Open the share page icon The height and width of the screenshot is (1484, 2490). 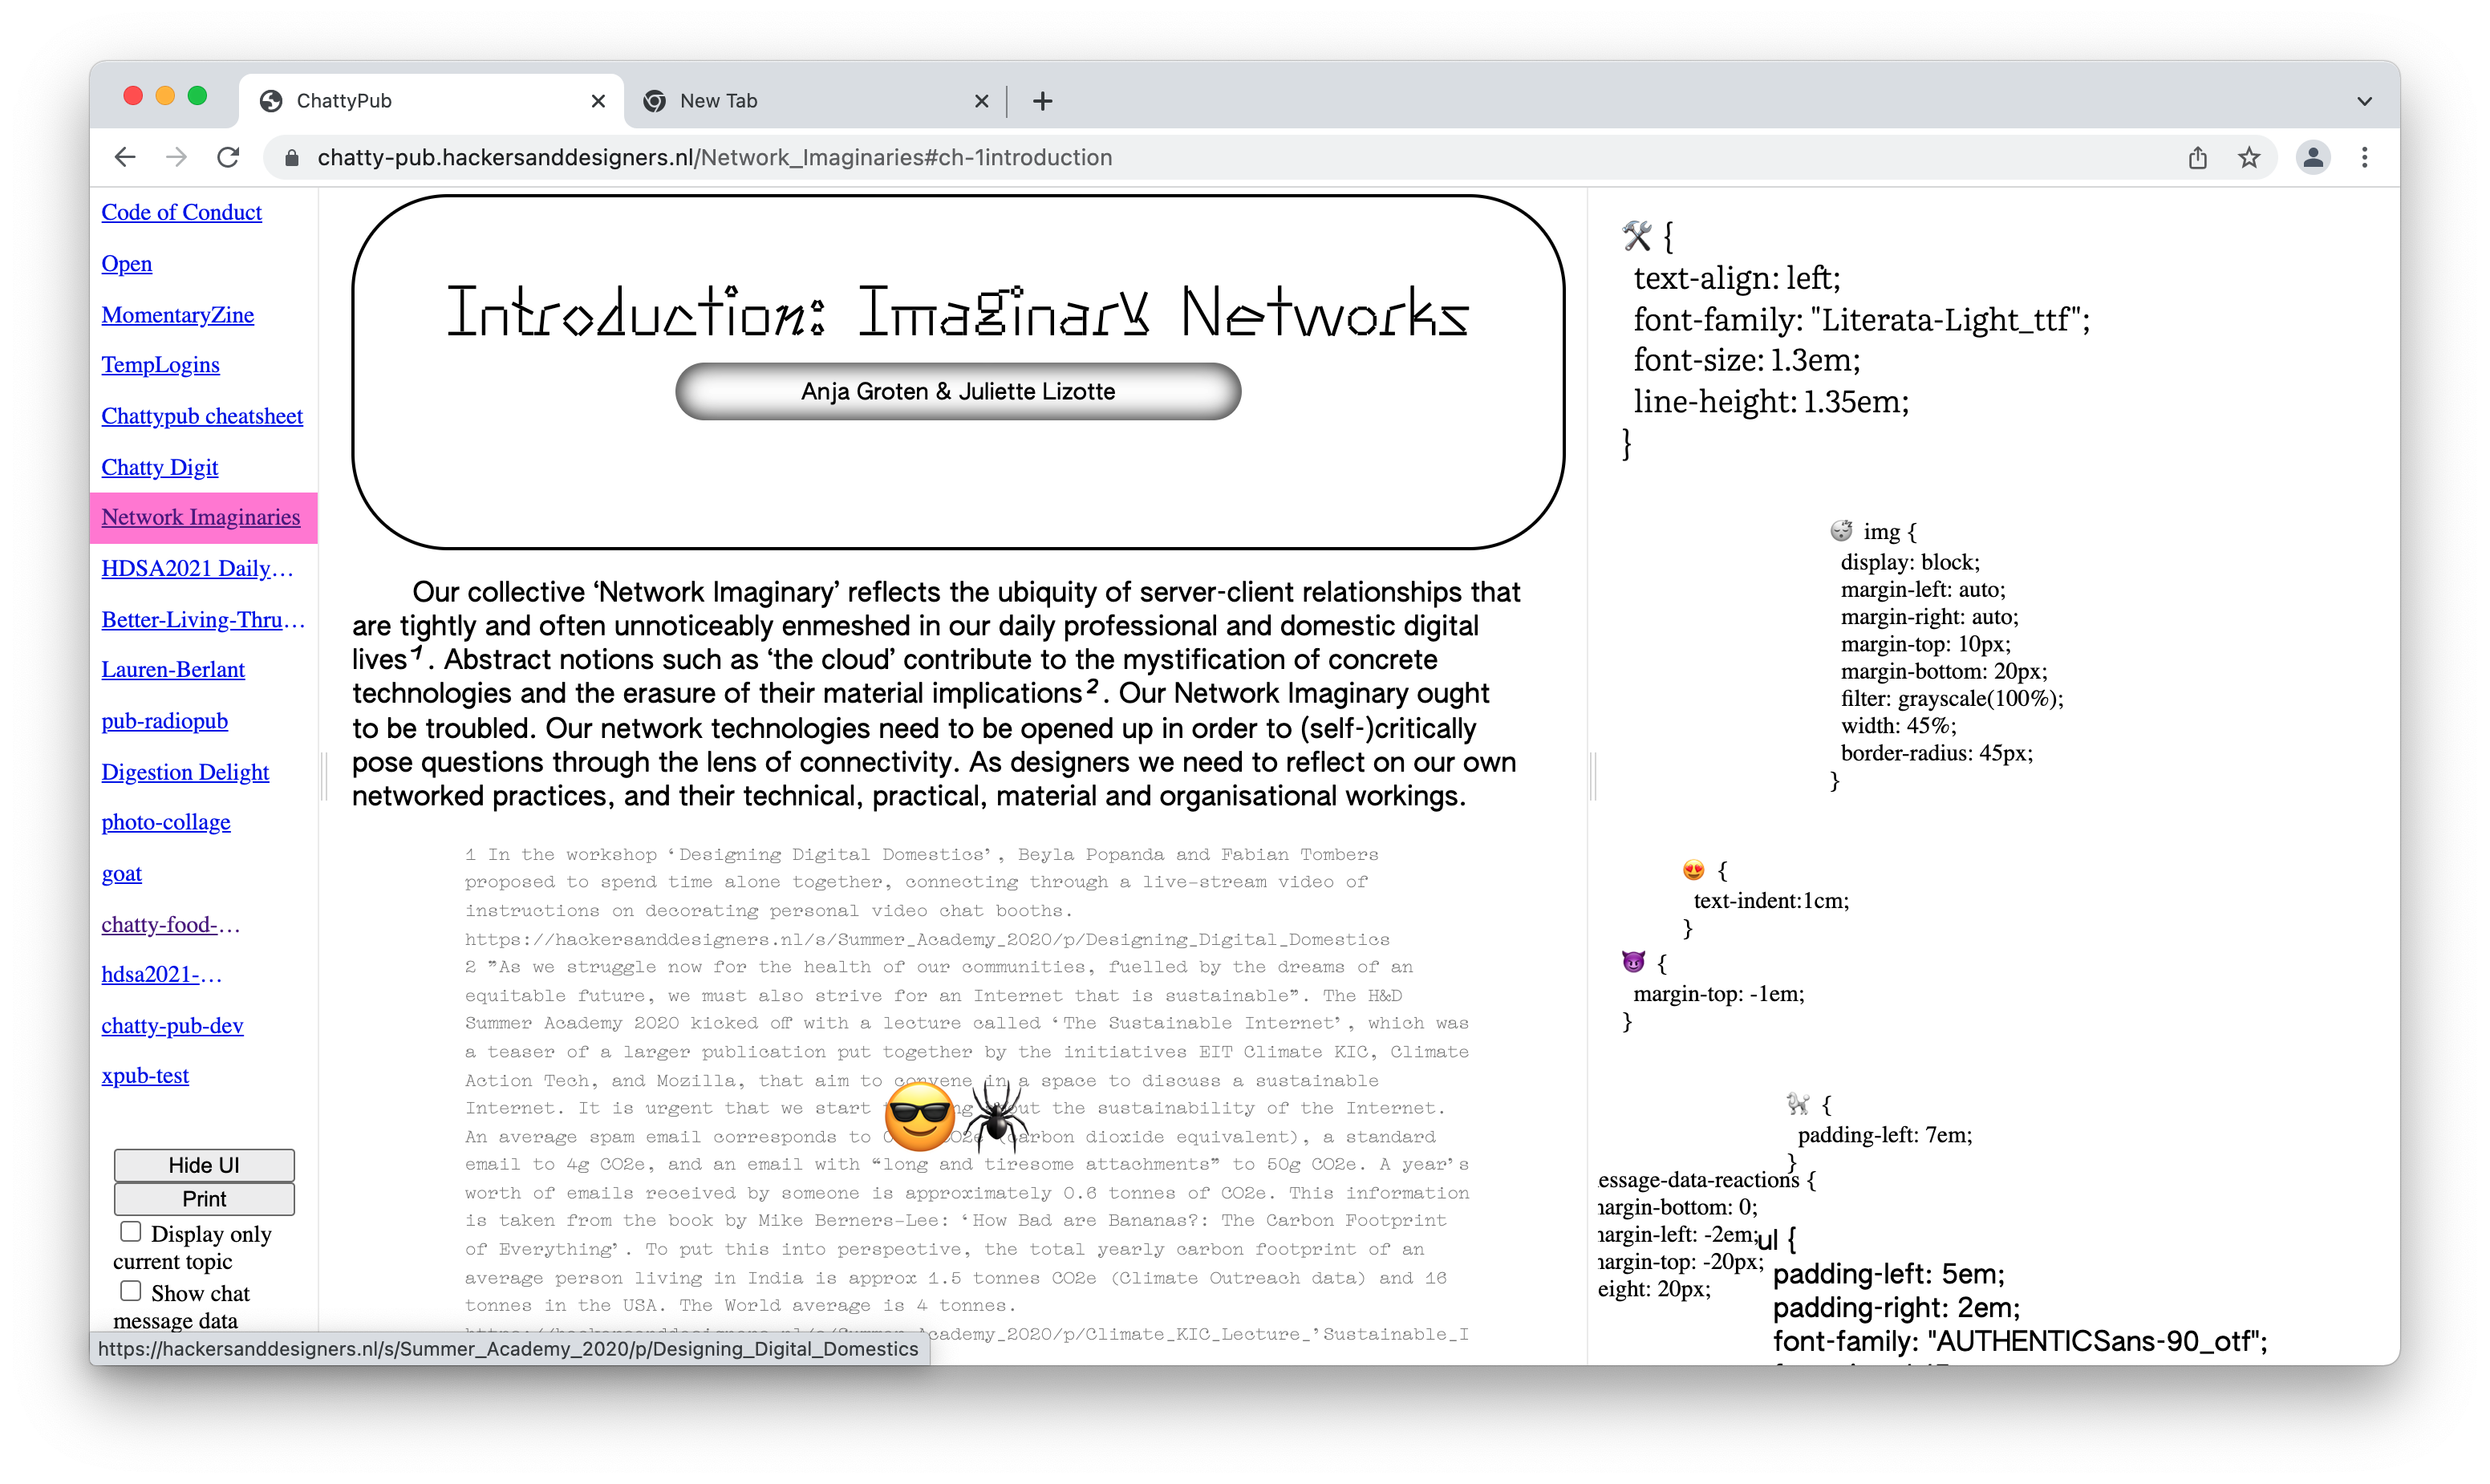point(2197,157)
